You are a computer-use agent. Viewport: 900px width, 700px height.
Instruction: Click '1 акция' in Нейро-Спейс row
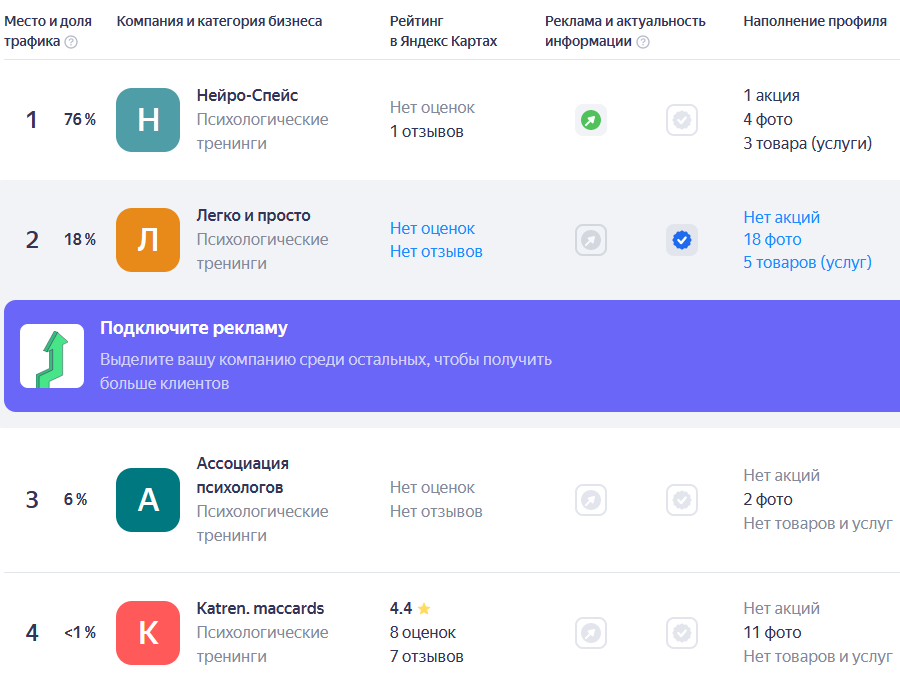pos(771,95)
